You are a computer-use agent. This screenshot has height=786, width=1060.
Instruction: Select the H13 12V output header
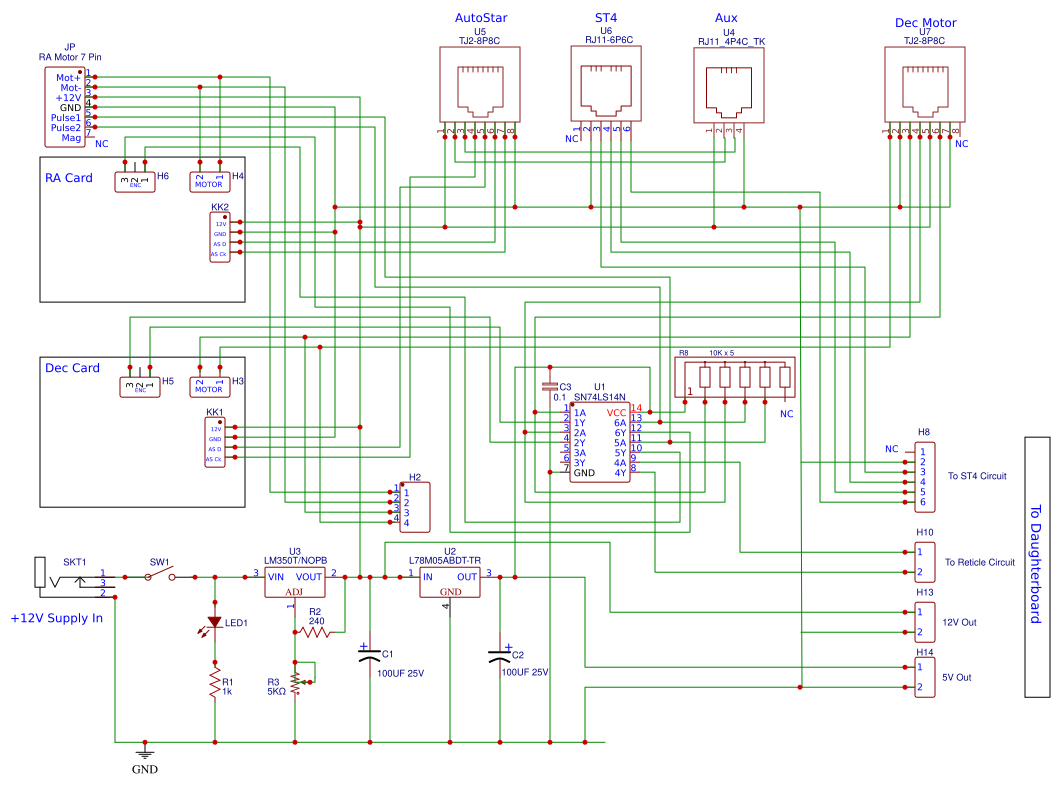(x=925, y=622)
